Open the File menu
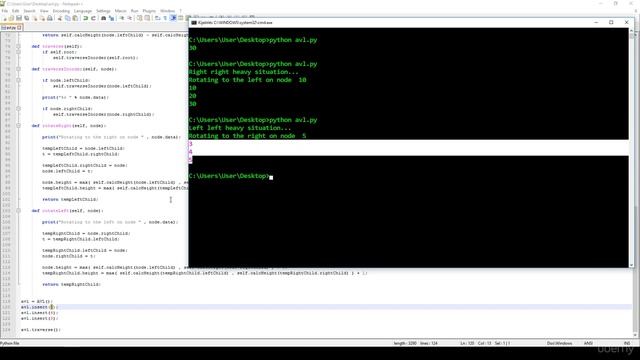Screen dimensions: 640x360 5,11
